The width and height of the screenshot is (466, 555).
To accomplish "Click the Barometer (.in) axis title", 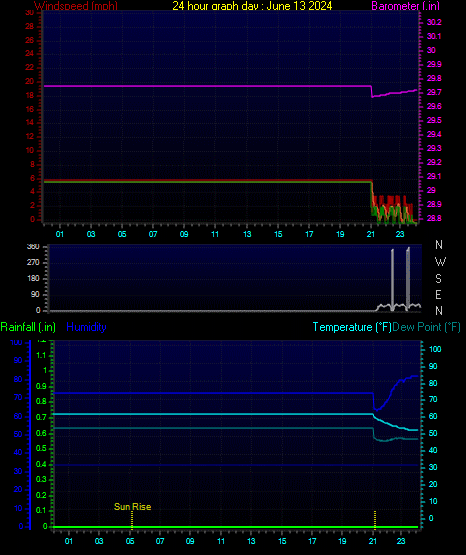I will [405, 6].
